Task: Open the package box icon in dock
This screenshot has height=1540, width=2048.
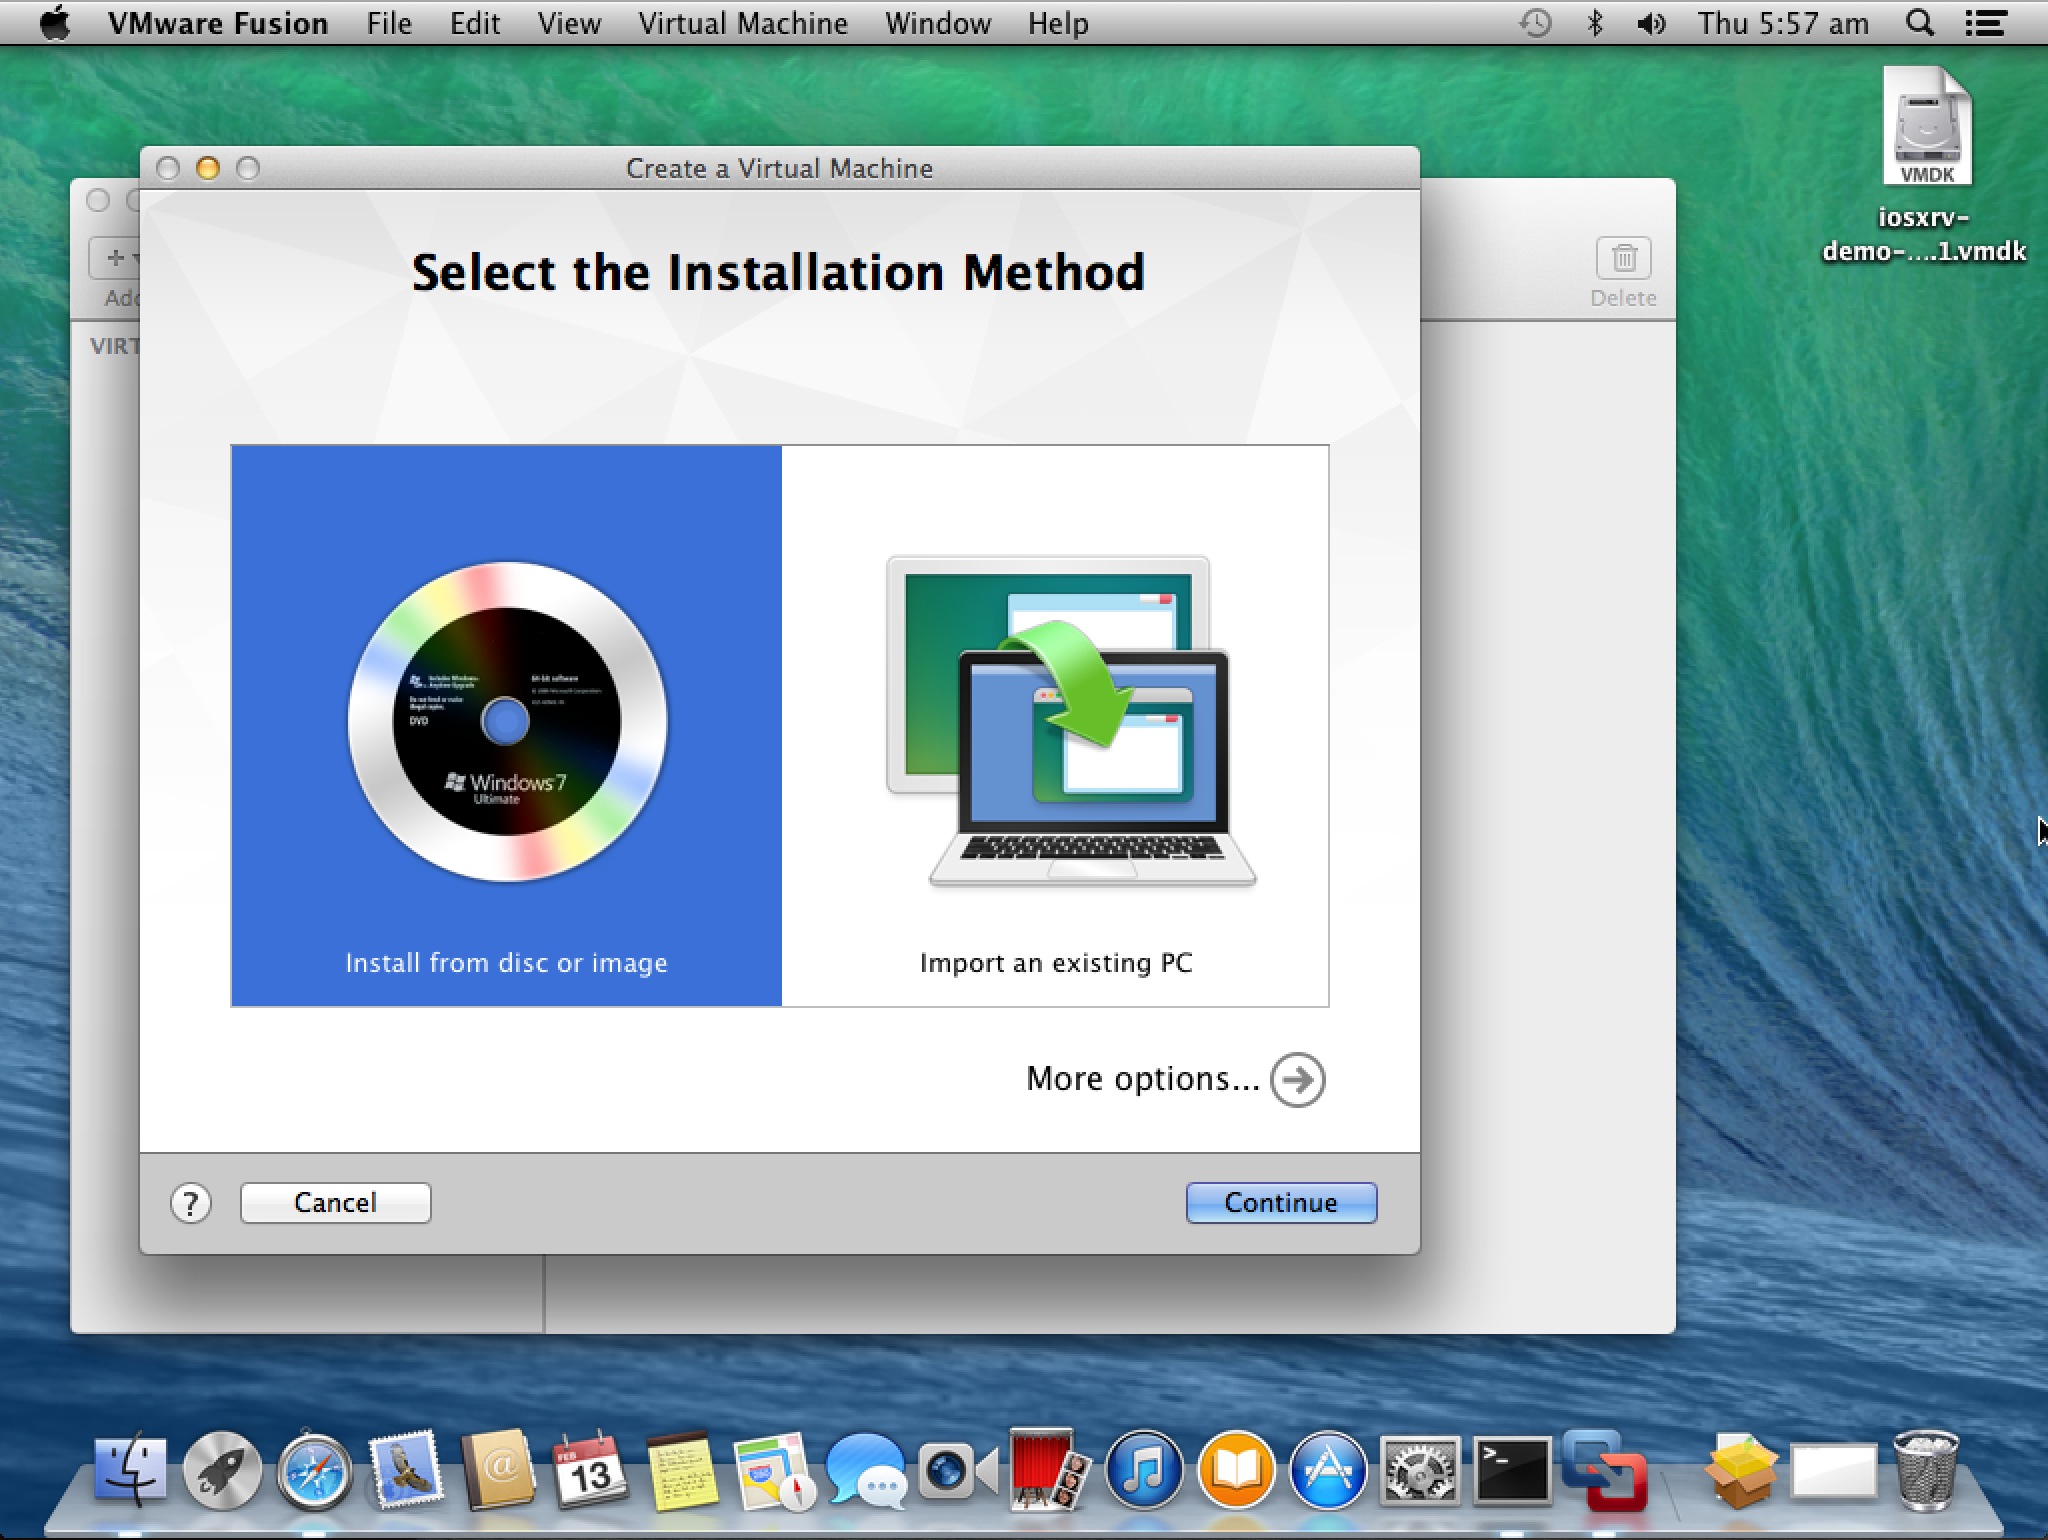Action: coord(1742,1471)
